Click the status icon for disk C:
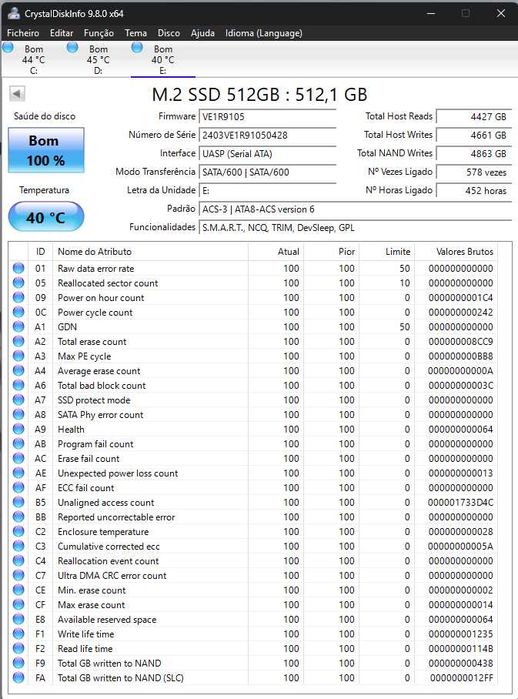This screenshot has height=699, width=518. (8, 48)
